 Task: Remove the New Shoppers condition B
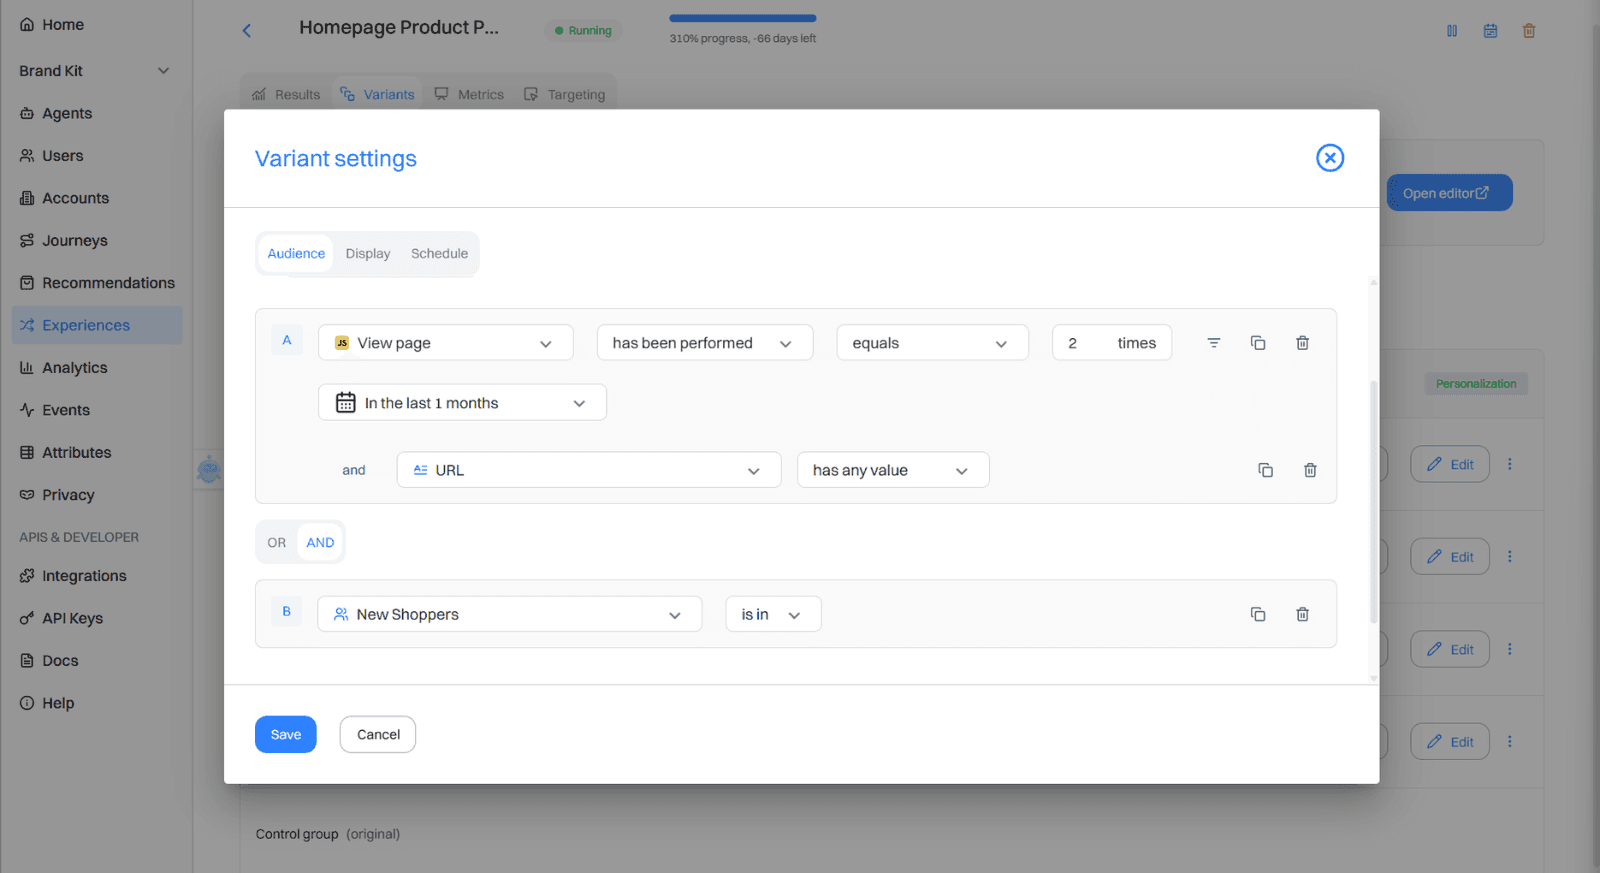coord(1302,614)
